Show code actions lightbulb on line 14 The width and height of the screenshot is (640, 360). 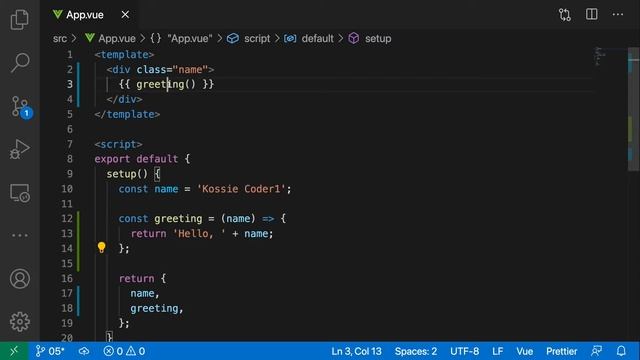(102, 247)
